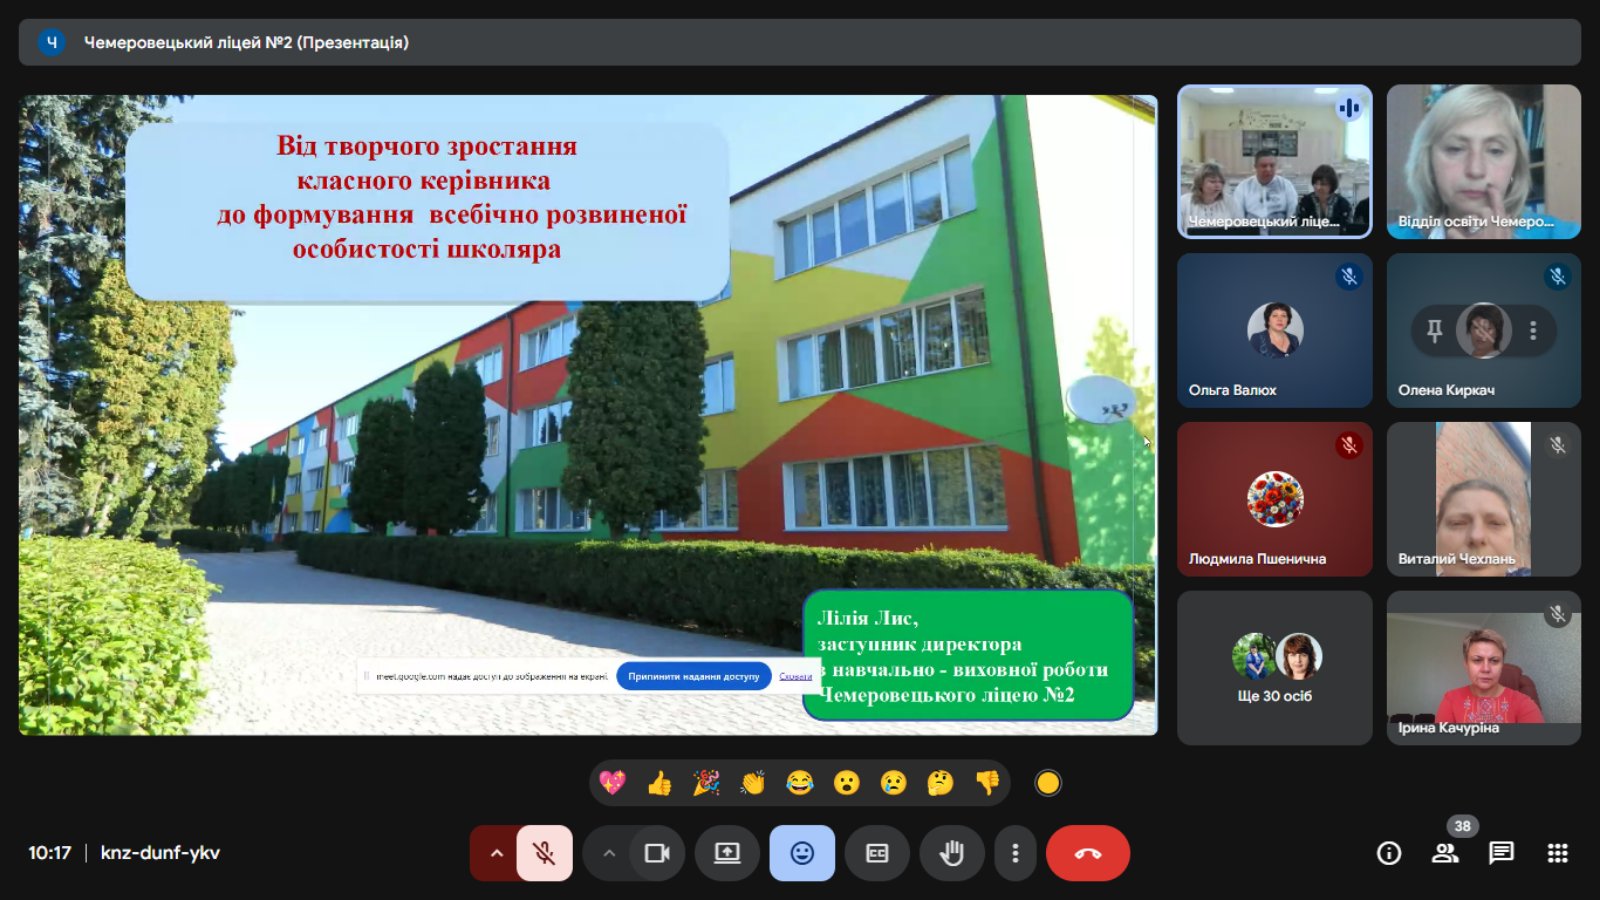Expand video settings chevron
This screenshot has height=900, width=1600.
609,853
